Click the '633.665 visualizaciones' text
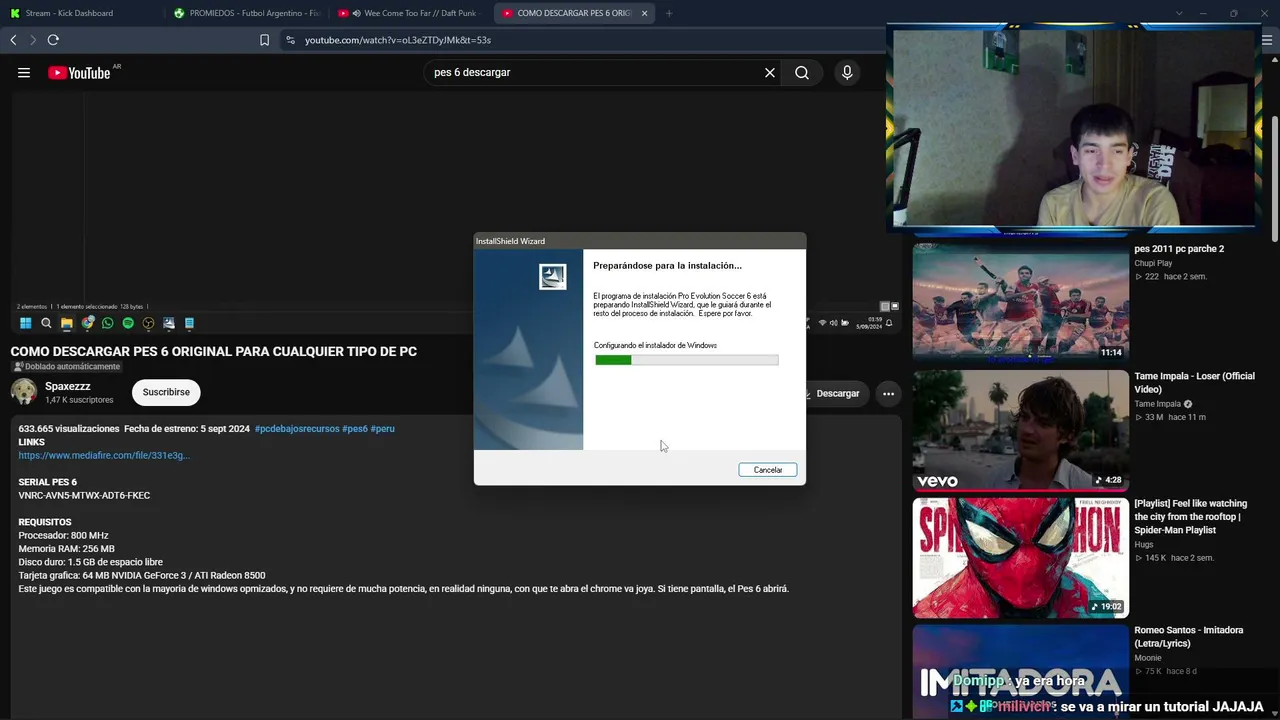 coord(69,429)
